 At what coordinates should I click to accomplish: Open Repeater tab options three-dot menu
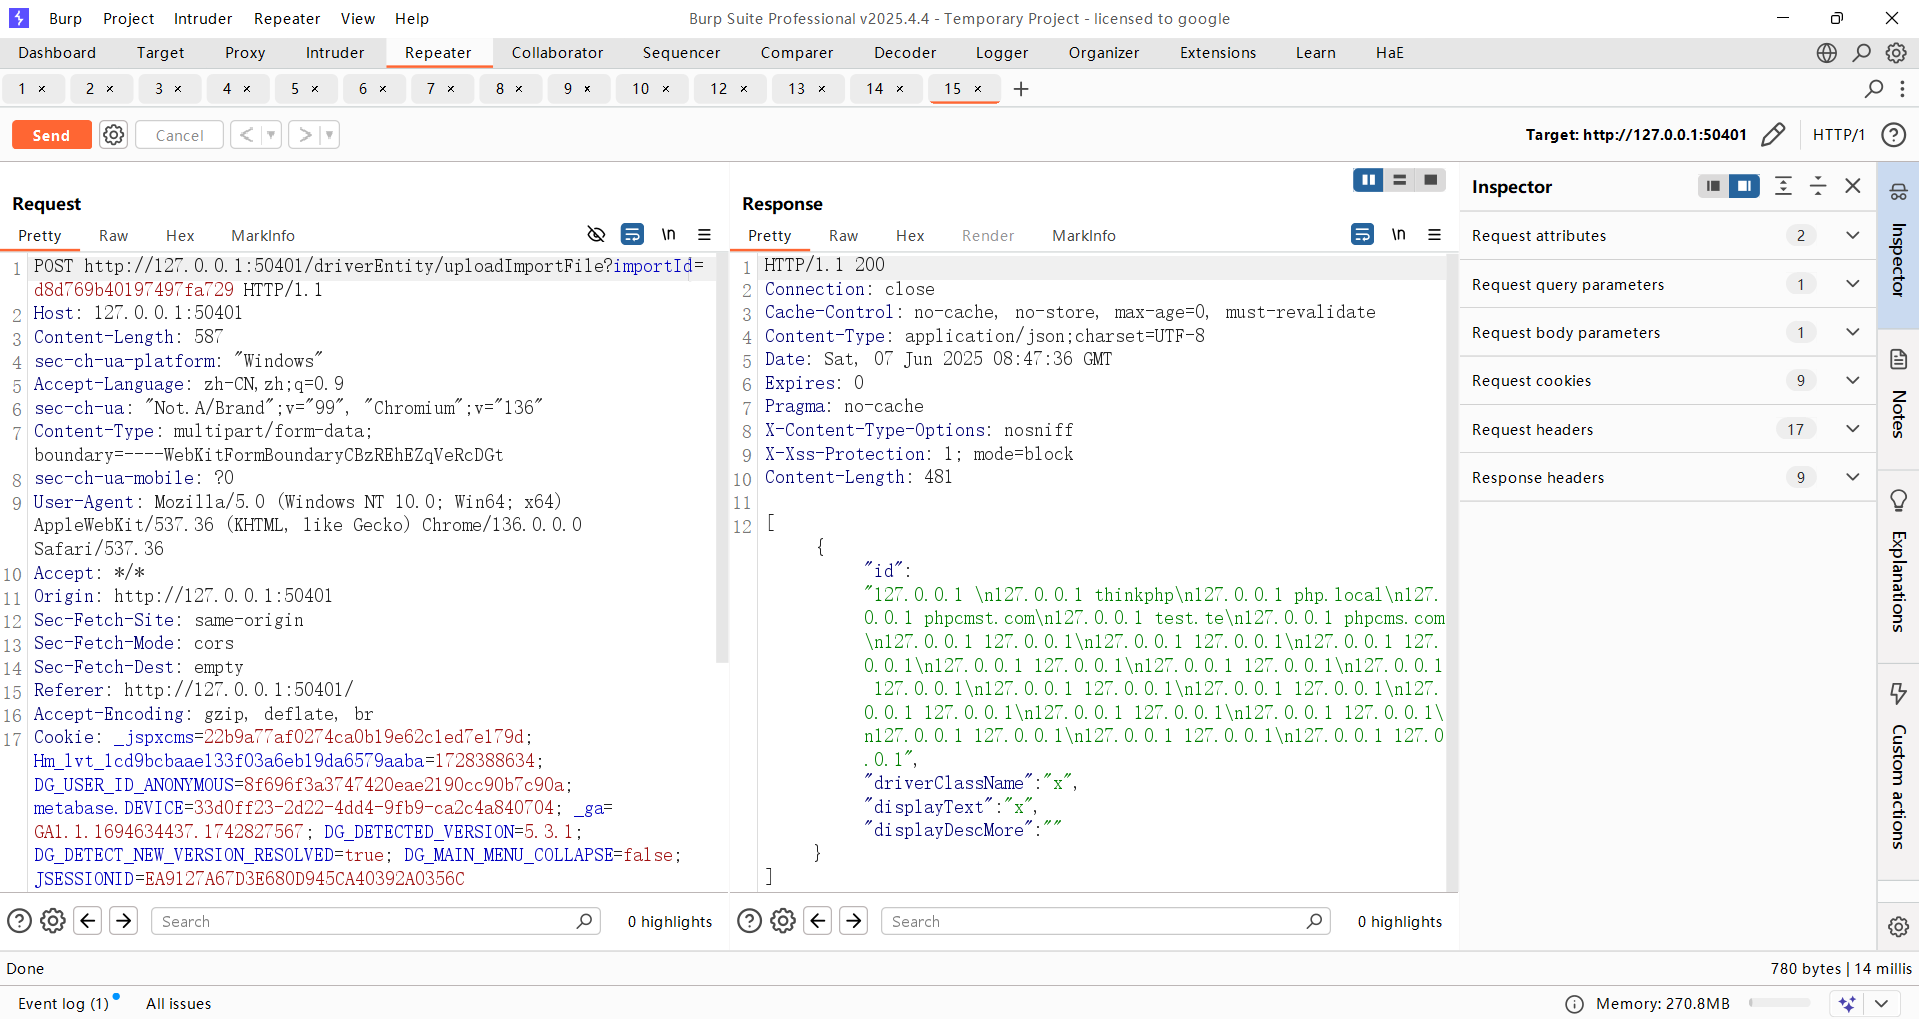pyautogui.click(x=1902, y=89)
